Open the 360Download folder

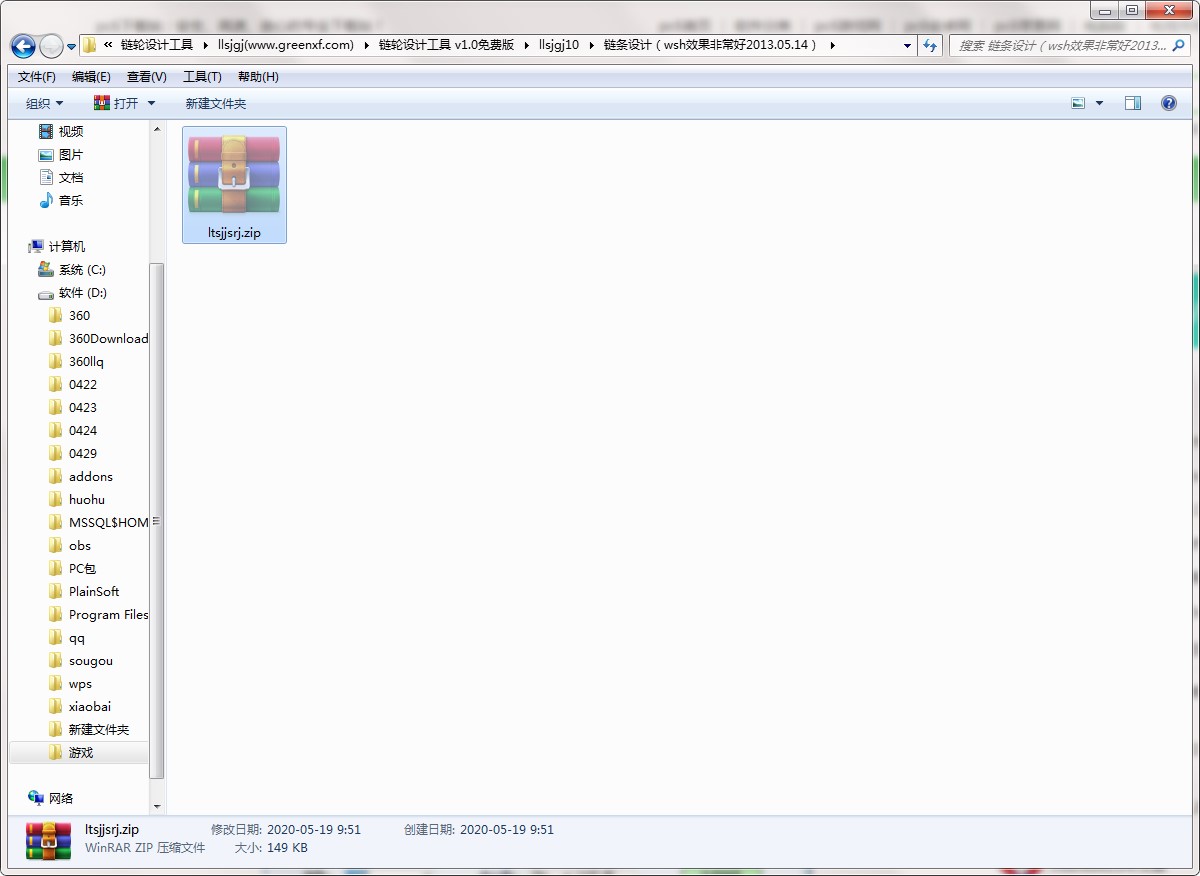coord(98,338)
